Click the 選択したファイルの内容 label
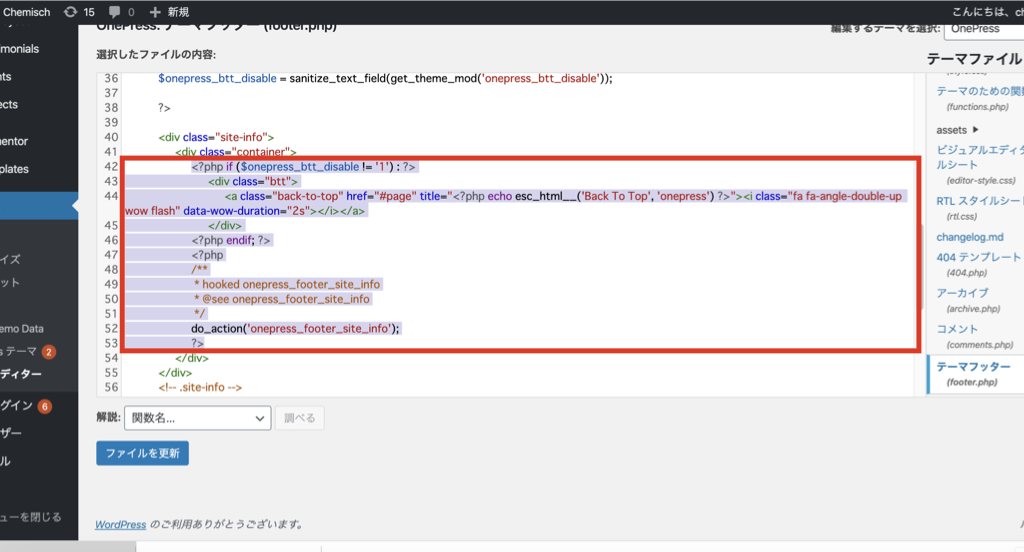Image resolution: width=1024 pixels, height=552 pixels. (156, 54)
